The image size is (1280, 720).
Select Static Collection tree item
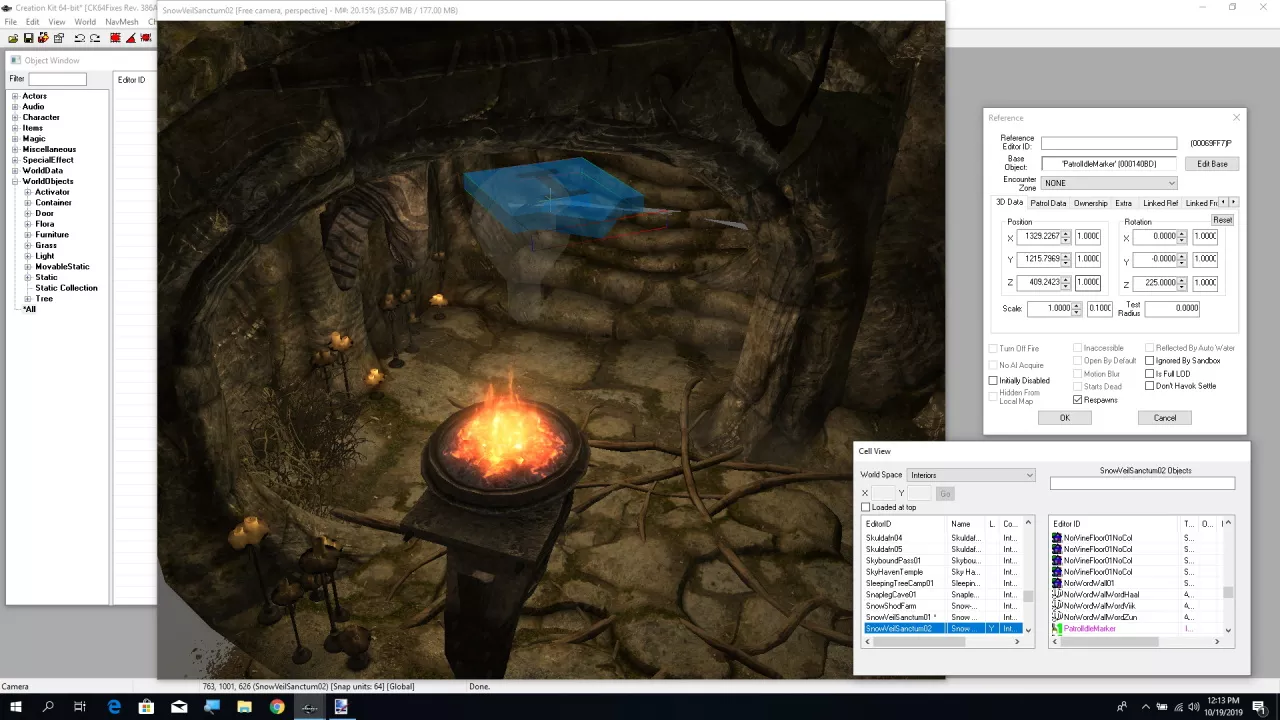tap(66, 288)
